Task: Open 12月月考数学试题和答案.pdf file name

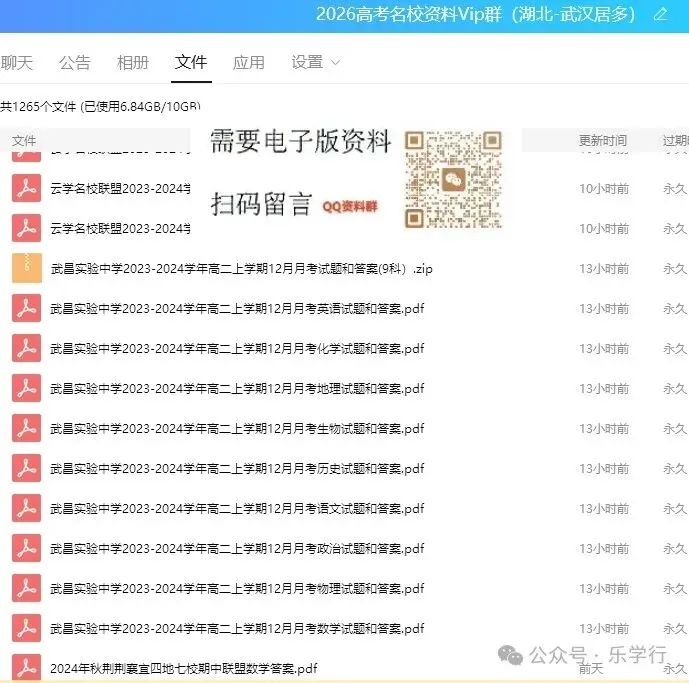Action: pyautogui.click(x=237, y=629)
